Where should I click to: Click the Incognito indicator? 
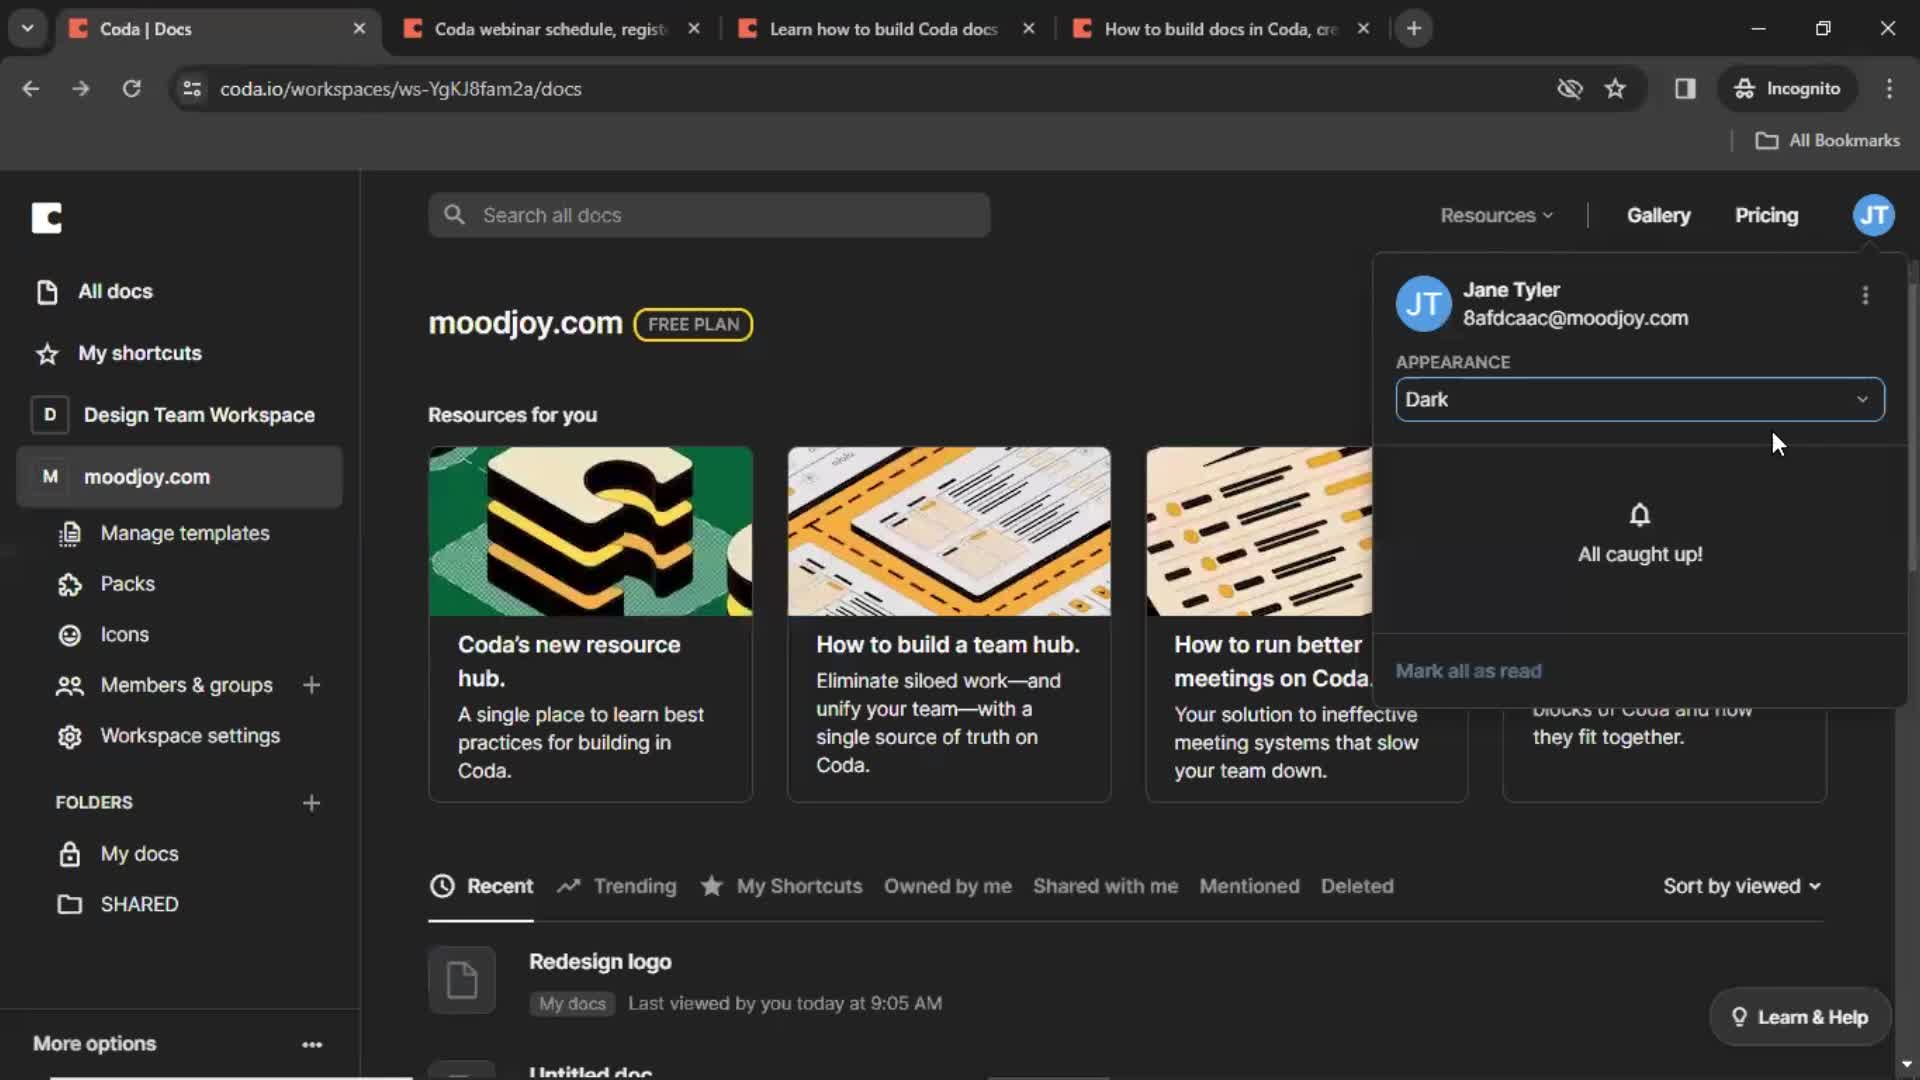point(1788,89)
